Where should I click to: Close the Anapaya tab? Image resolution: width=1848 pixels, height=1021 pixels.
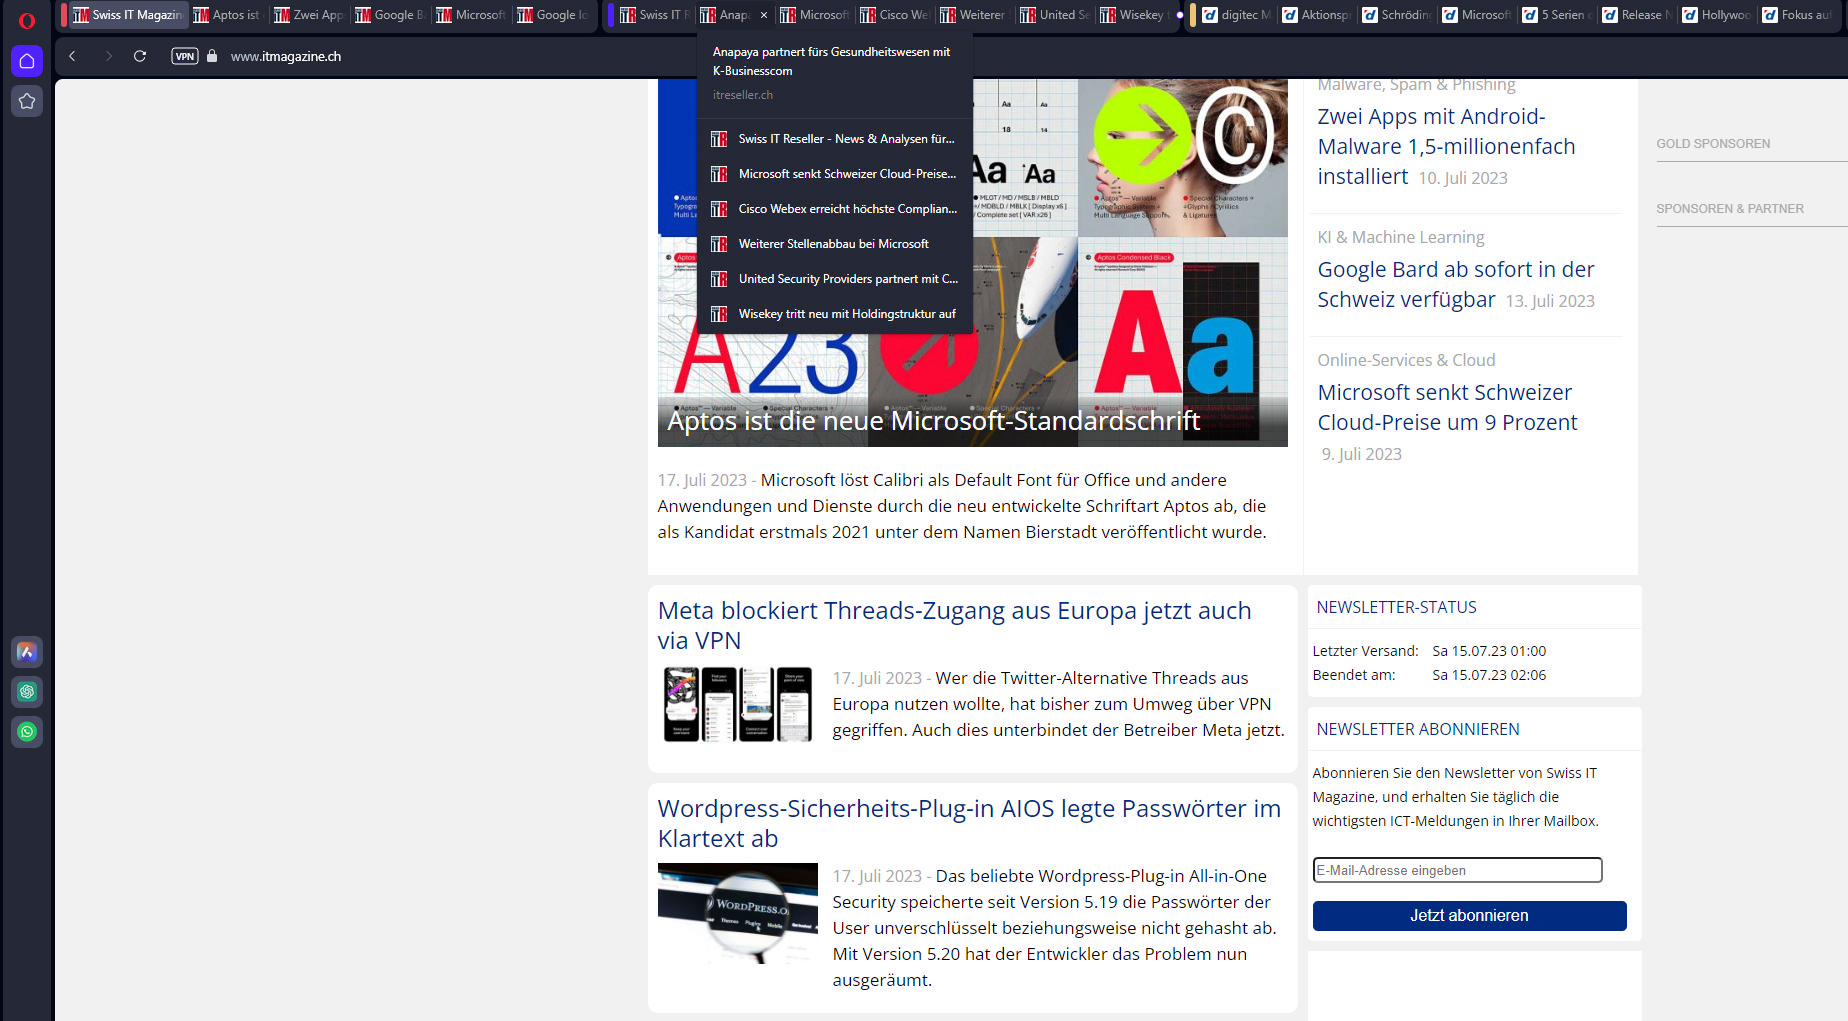click(764, 15)
